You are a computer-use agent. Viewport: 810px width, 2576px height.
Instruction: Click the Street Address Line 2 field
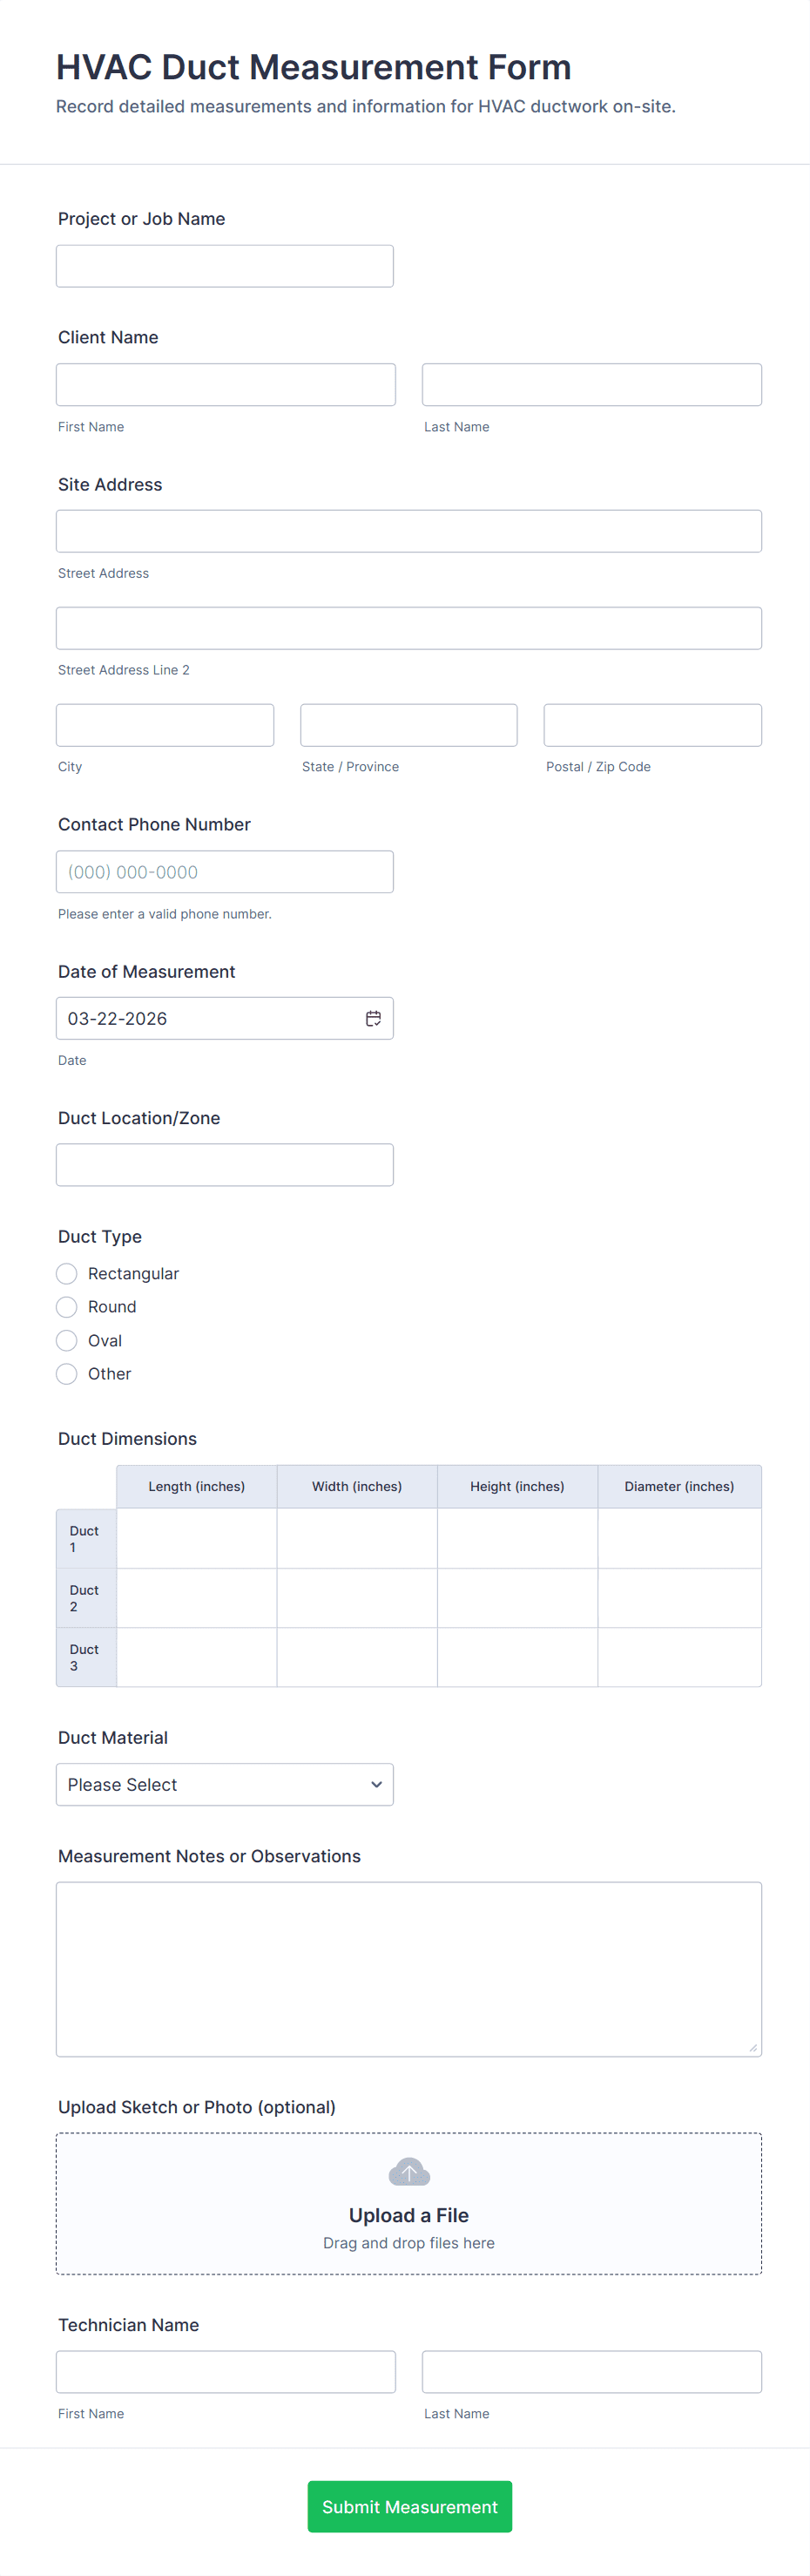point(408,628)
